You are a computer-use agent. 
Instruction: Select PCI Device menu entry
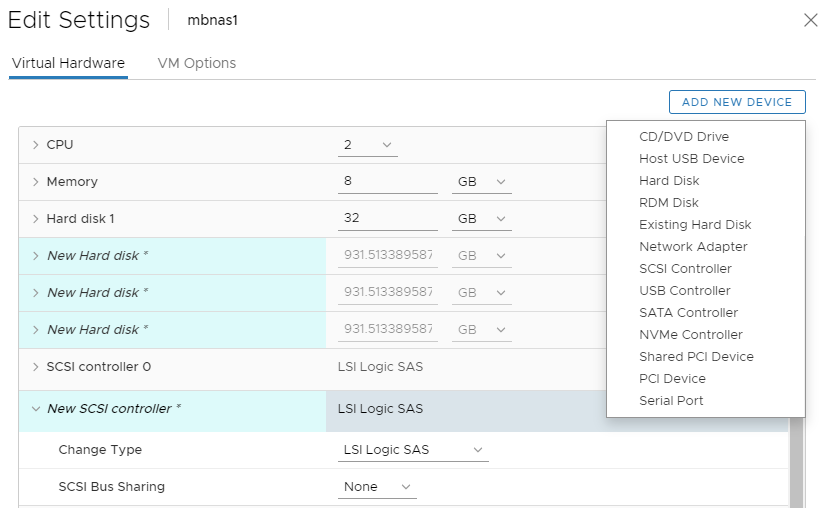(x=672, y=378)
